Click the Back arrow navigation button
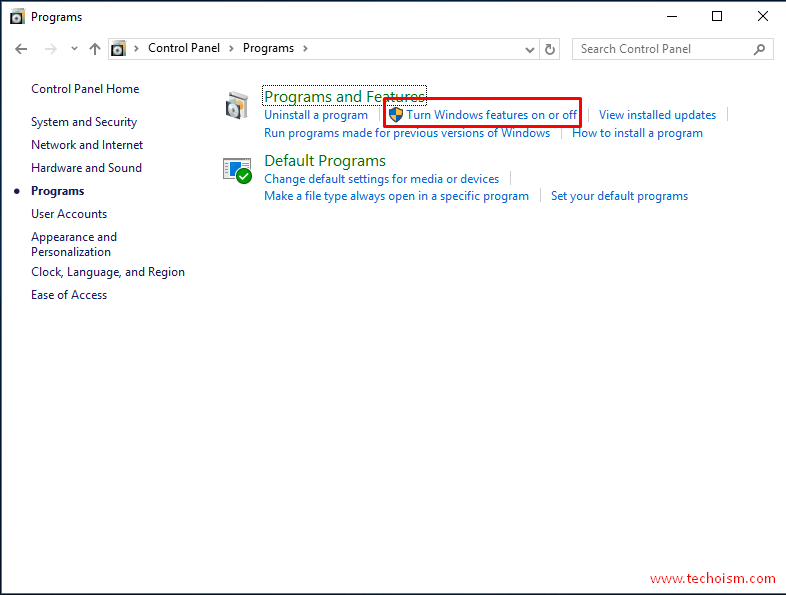The width and height of the screenshot is (786, 595). [x=21, y=49]
